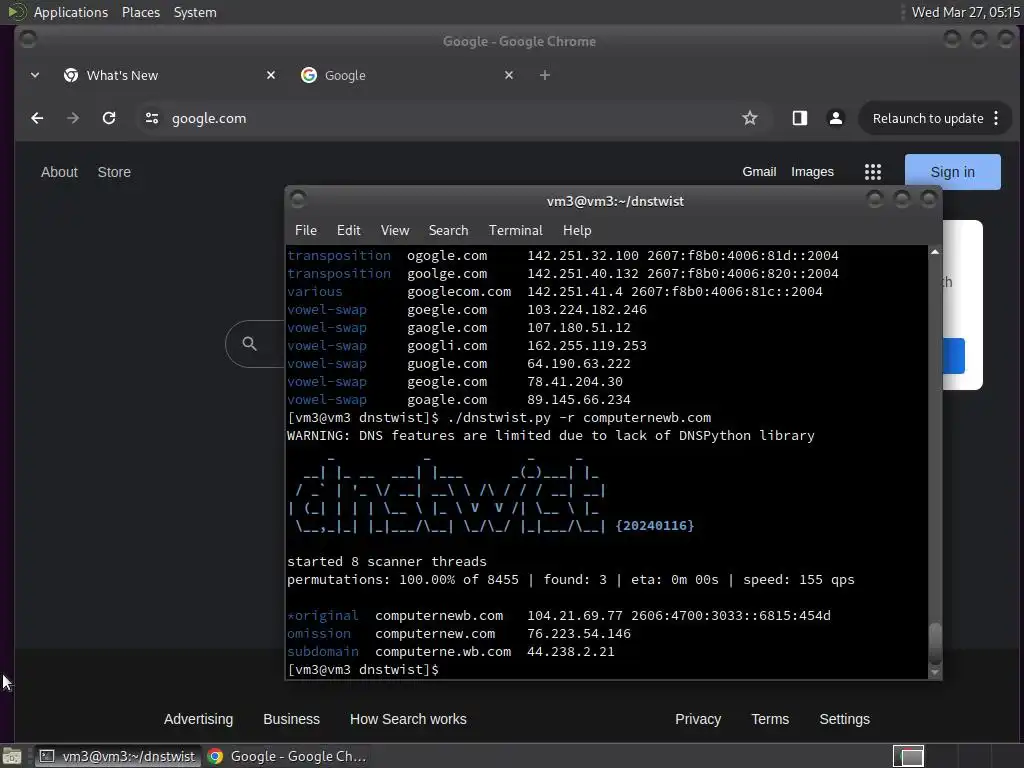The width and height of the screenshot is (1024, 768).
Task: Click the show desktop icon in taskbar
Action: coord(12,756)
